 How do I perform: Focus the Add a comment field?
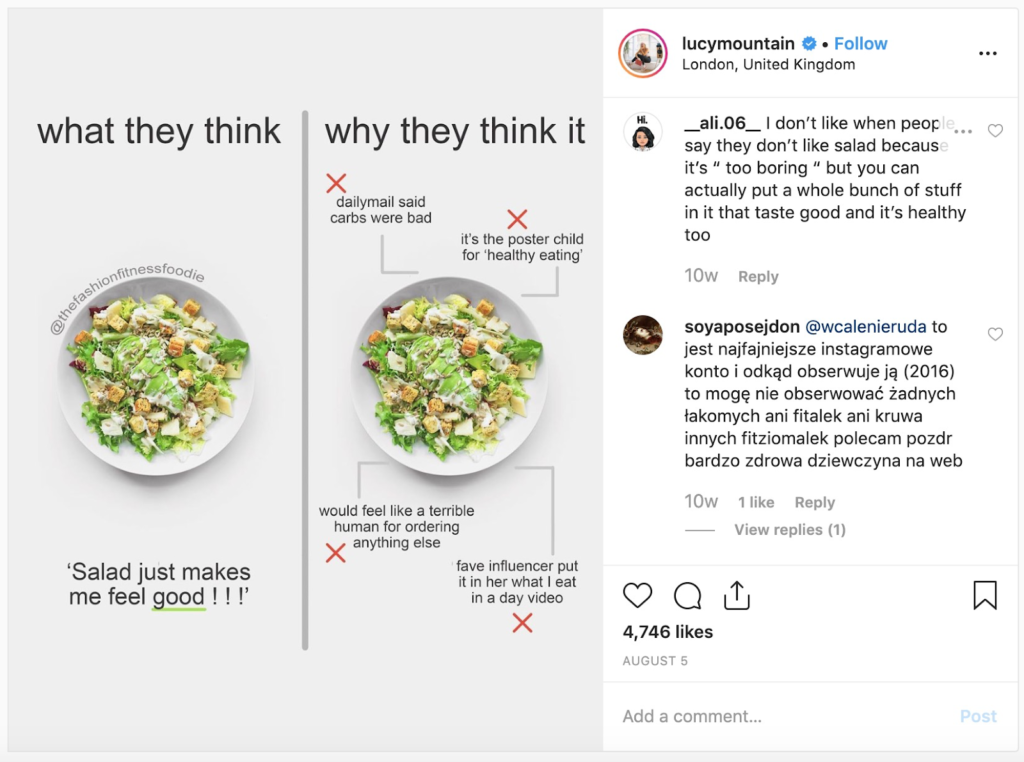(784, 716)
